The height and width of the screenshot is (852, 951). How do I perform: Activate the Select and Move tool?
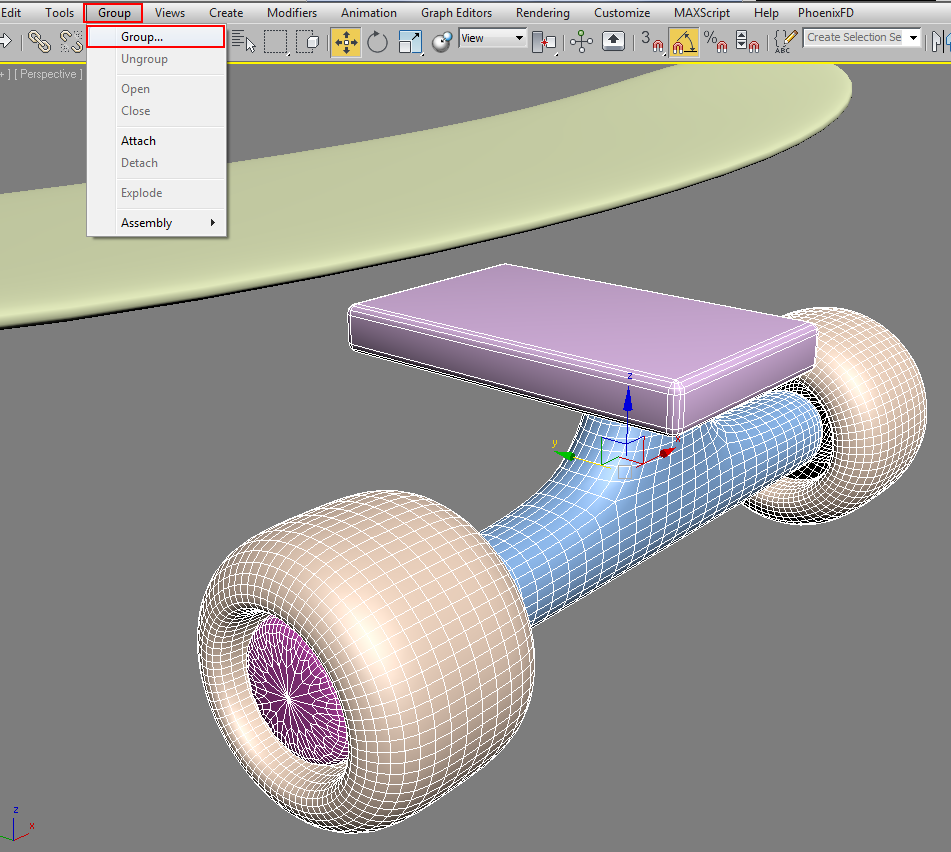click(x=346, y=42)
